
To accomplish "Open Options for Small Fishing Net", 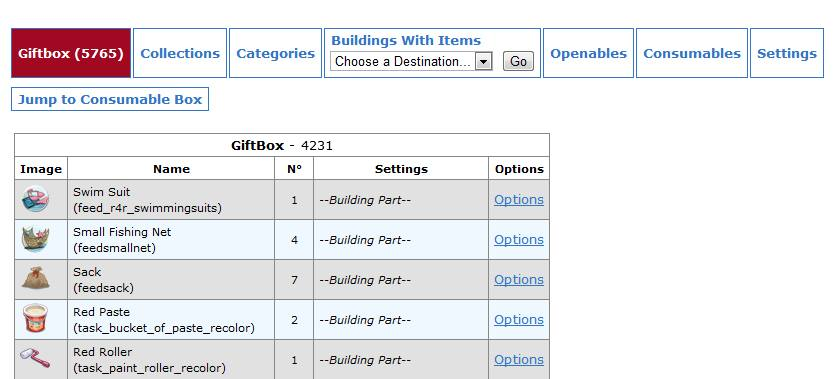I will click(519, 240).
